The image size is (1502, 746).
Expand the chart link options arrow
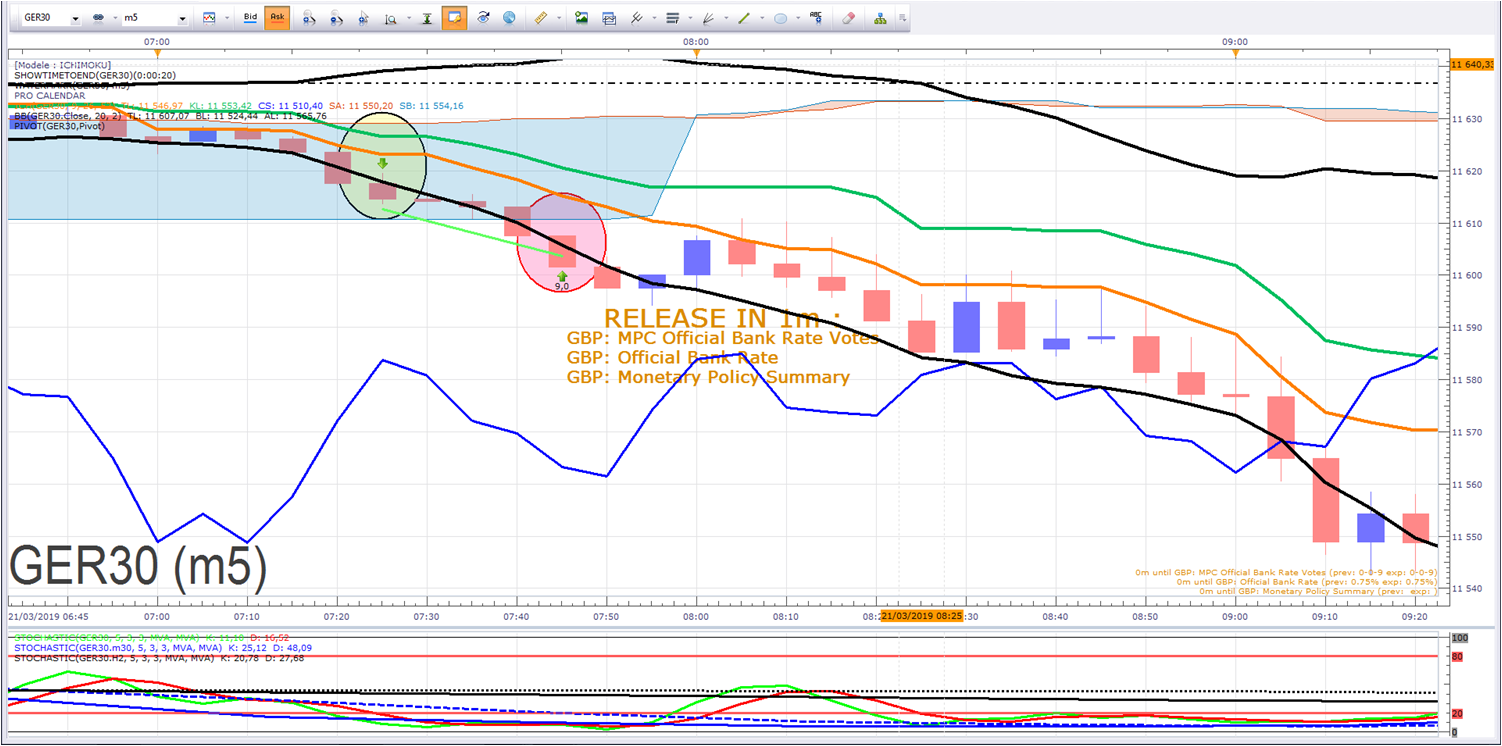coord(113,18)
